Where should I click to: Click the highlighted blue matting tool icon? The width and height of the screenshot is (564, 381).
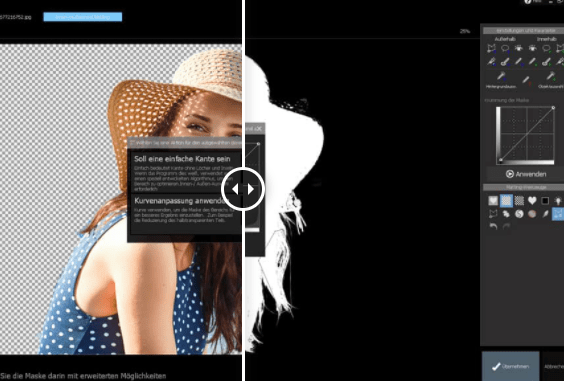coord(558,214)
